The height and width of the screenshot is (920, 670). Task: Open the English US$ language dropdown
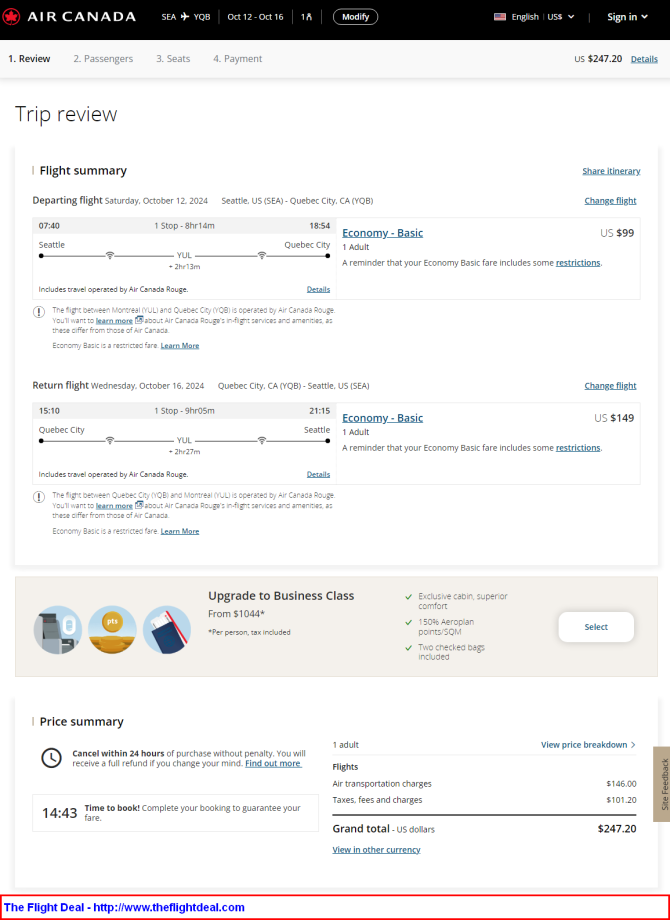click(x=543, y=17)
